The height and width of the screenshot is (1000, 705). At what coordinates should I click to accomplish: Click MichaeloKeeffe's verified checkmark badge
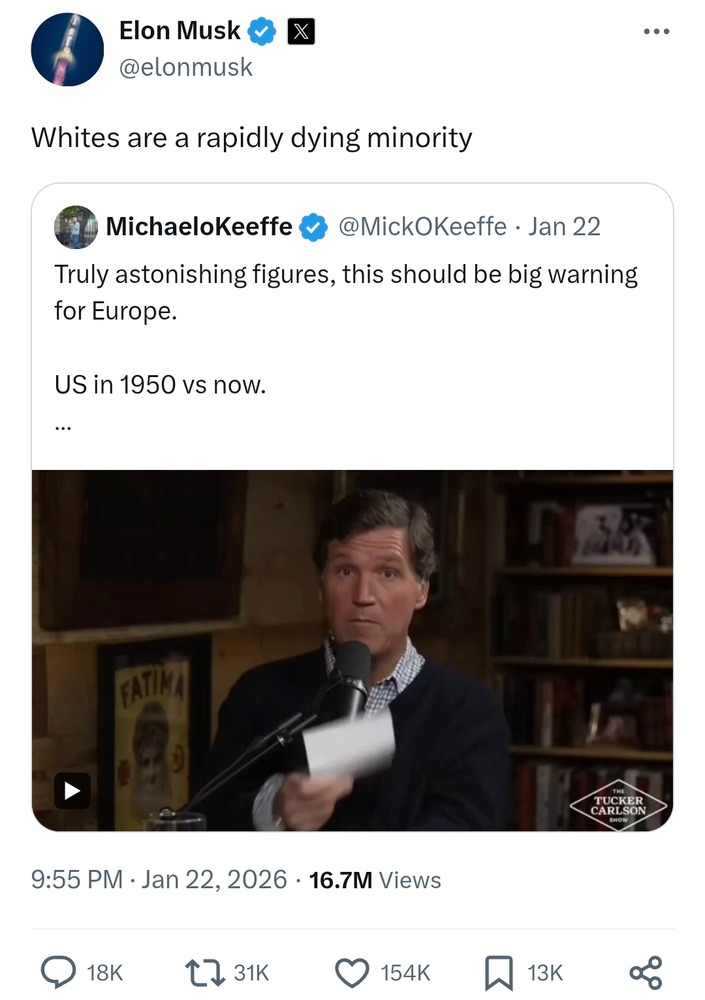point(314,228)
